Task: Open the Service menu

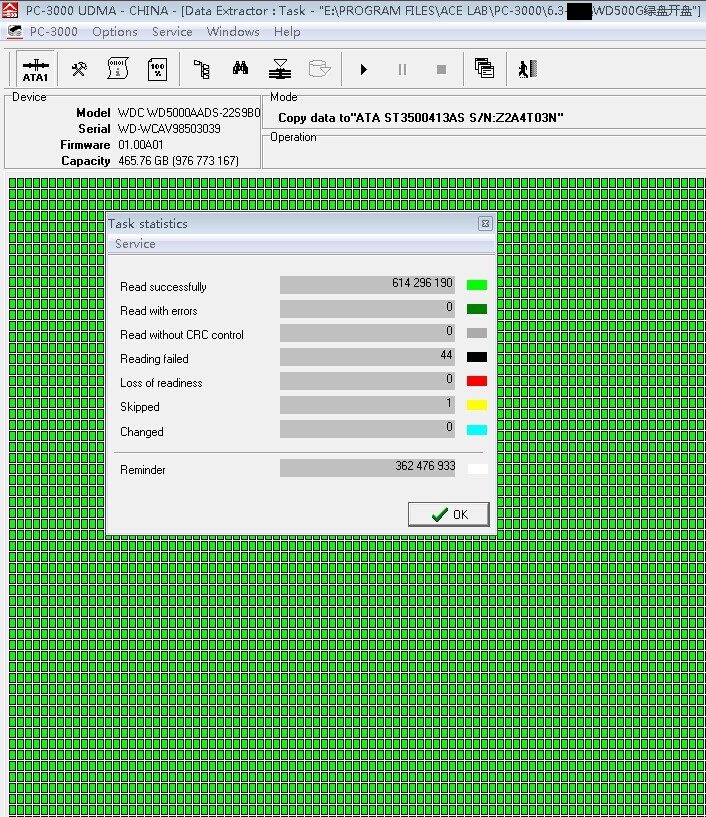Action: click(172, 32)
